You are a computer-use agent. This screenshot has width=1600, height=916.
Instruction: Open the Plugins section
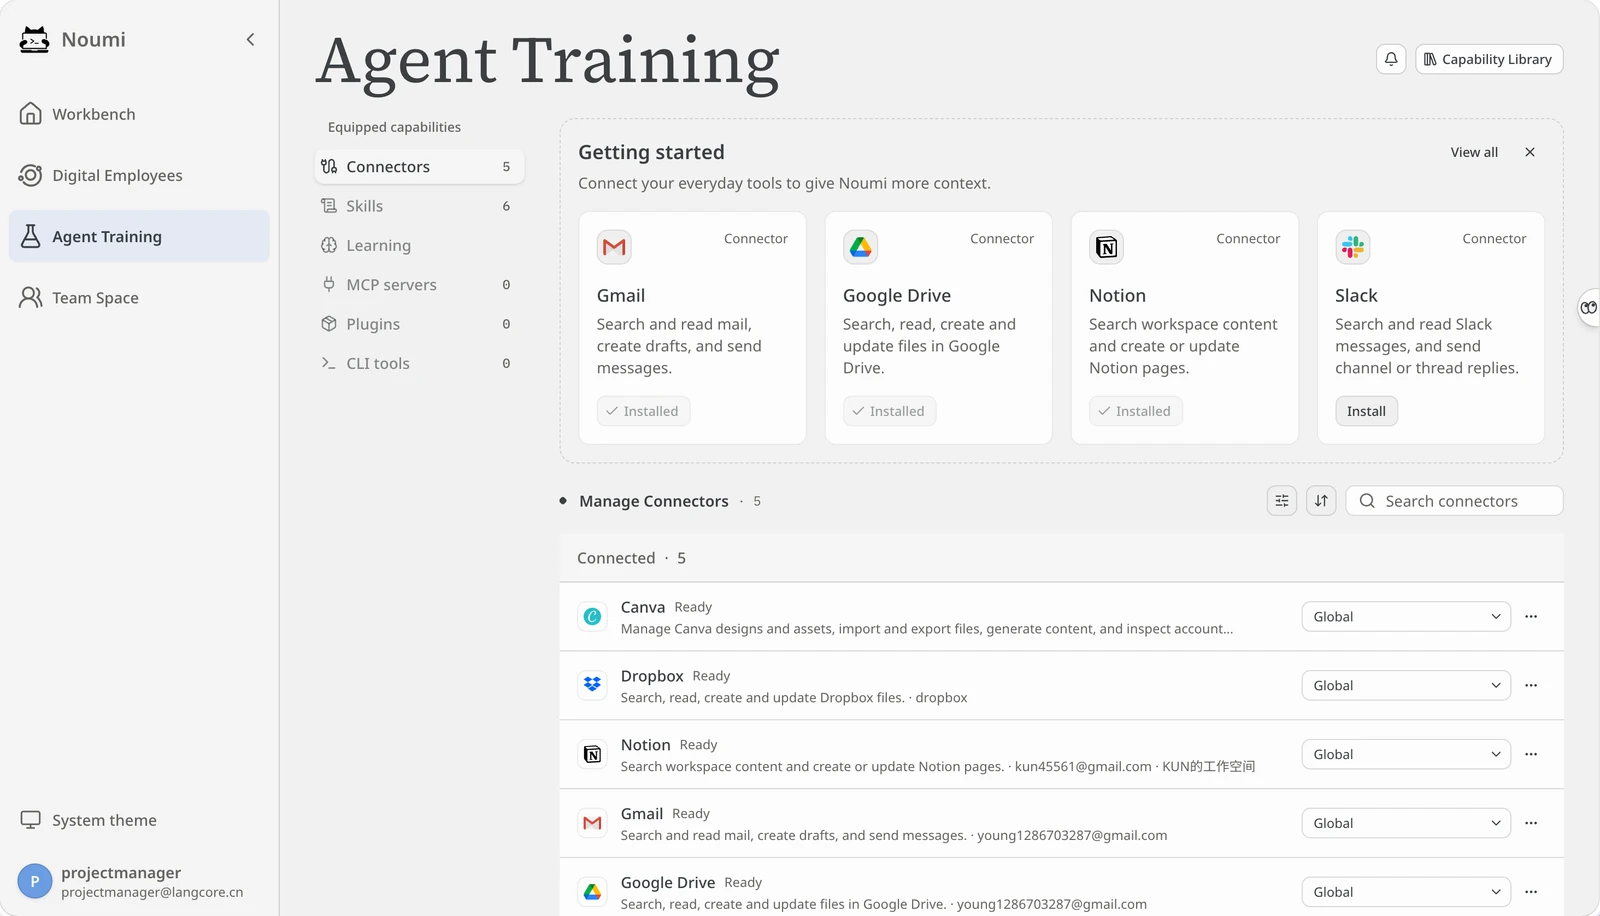(x=419, y=324)
